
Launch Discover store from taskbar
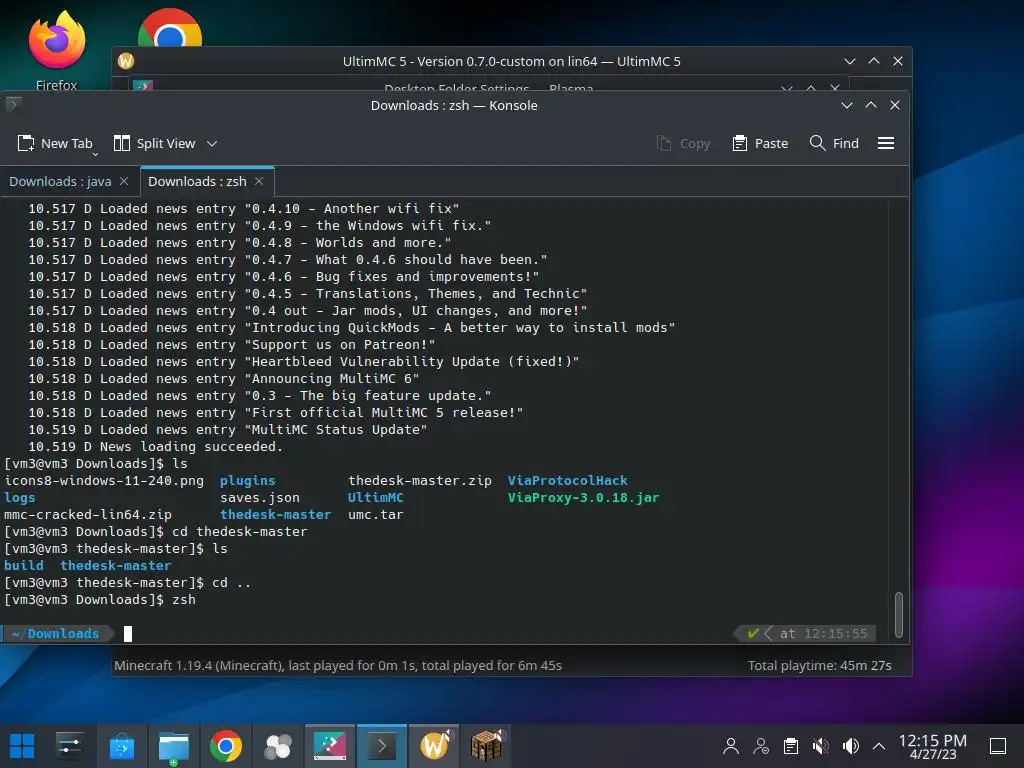pos(121,746)
